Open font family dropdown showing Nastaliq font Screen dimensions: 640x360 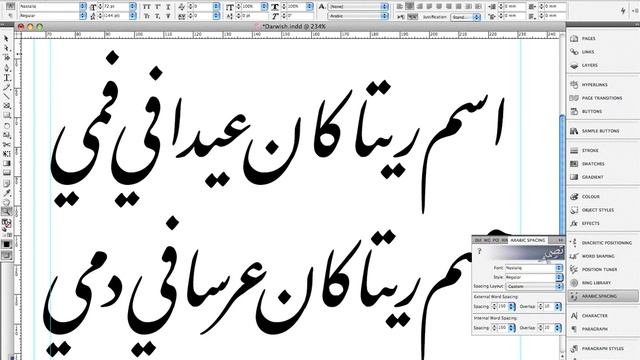click(x=83, y=7)
